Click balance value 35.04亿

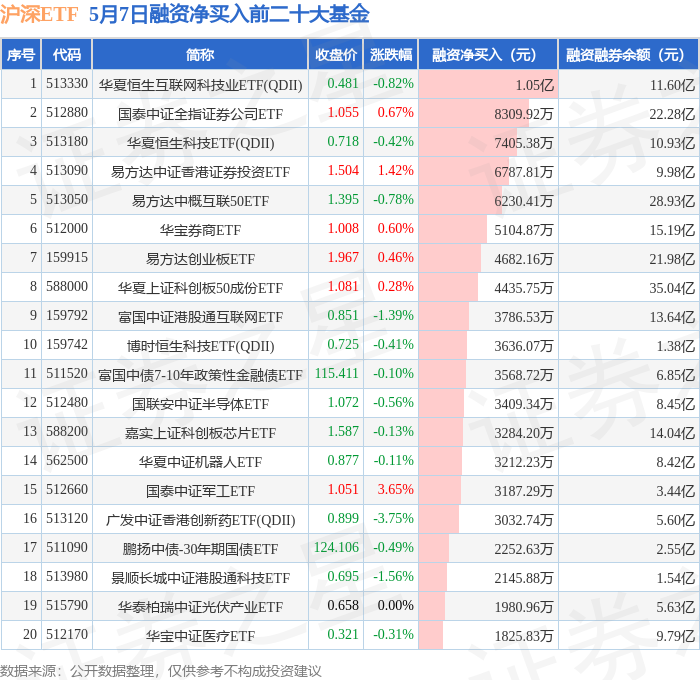(x=672, y=288)
